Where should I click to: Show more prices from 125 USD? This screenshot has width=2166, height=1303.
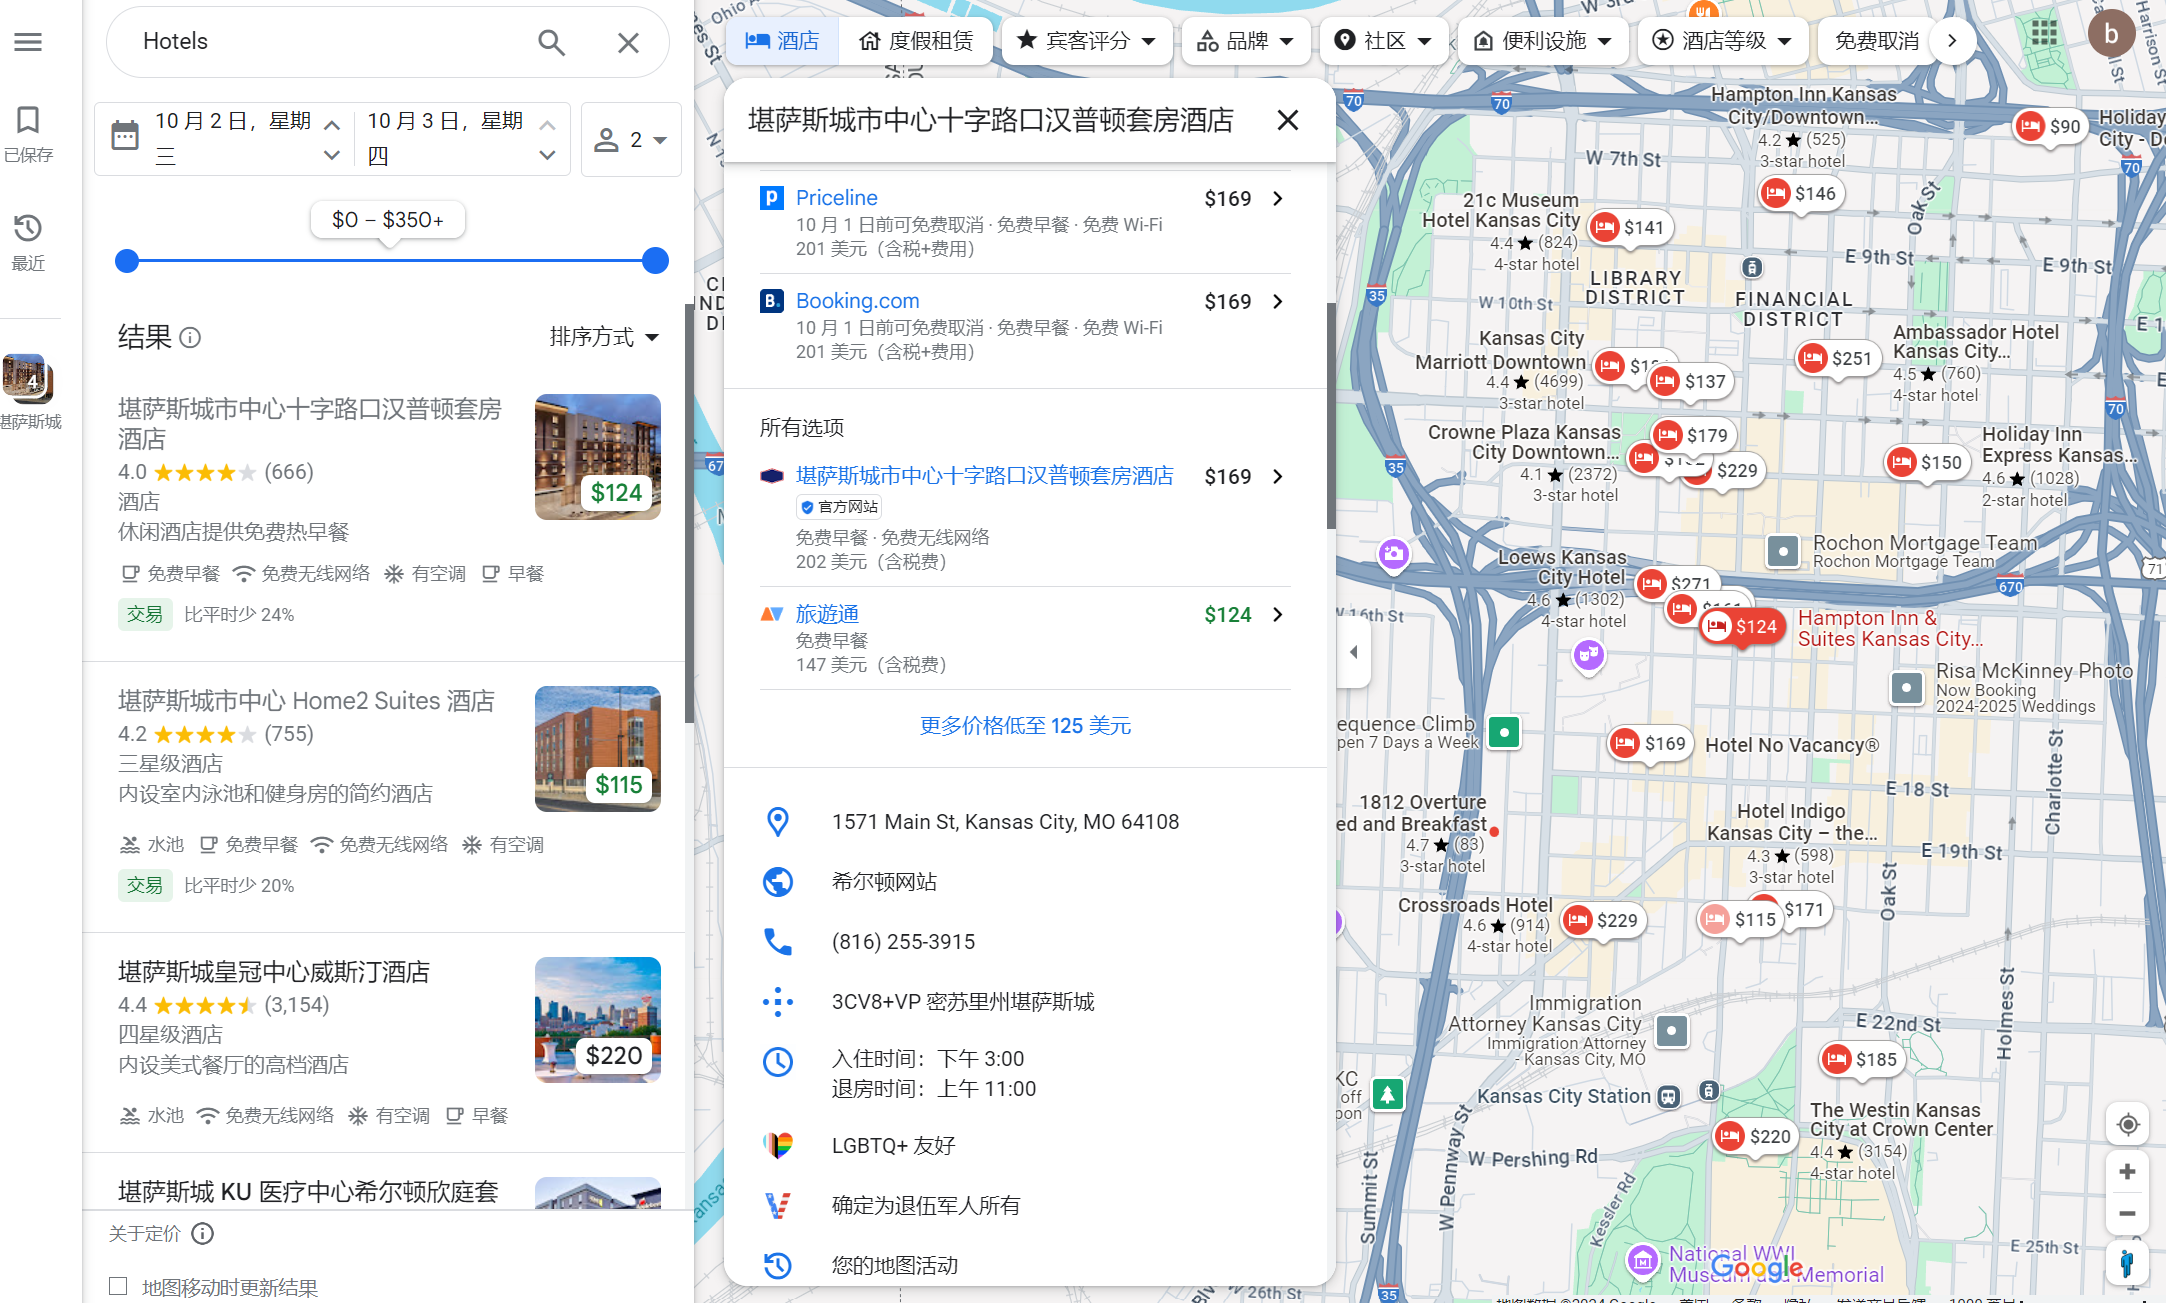(x=1025, y=726)
